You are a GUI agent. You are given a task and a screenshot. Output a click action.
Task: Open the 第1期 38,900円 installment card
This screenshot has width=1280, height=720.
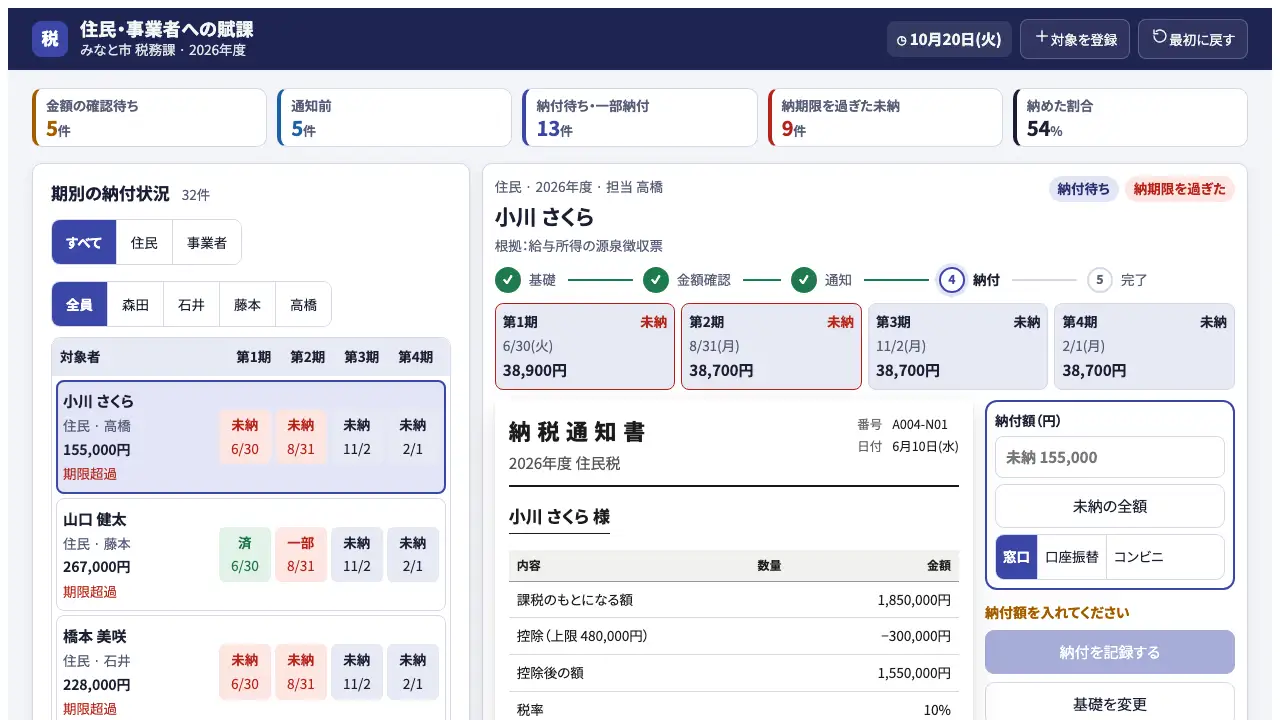pyautogui.click(x=585, y=346)
